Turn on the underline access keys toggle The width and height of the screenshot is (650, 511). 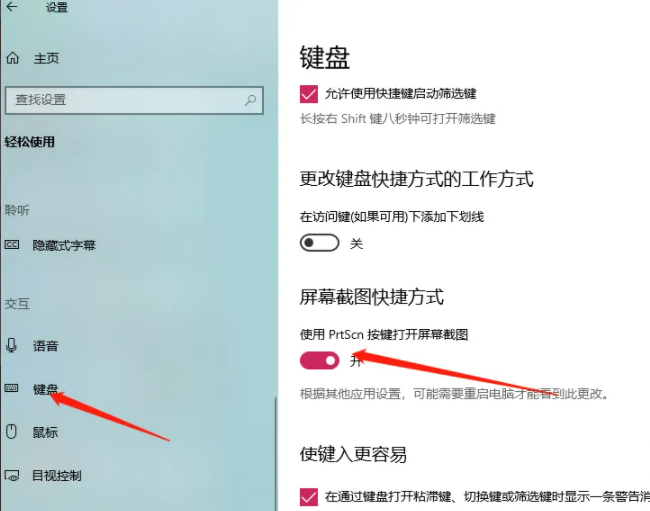coord(319,243)
